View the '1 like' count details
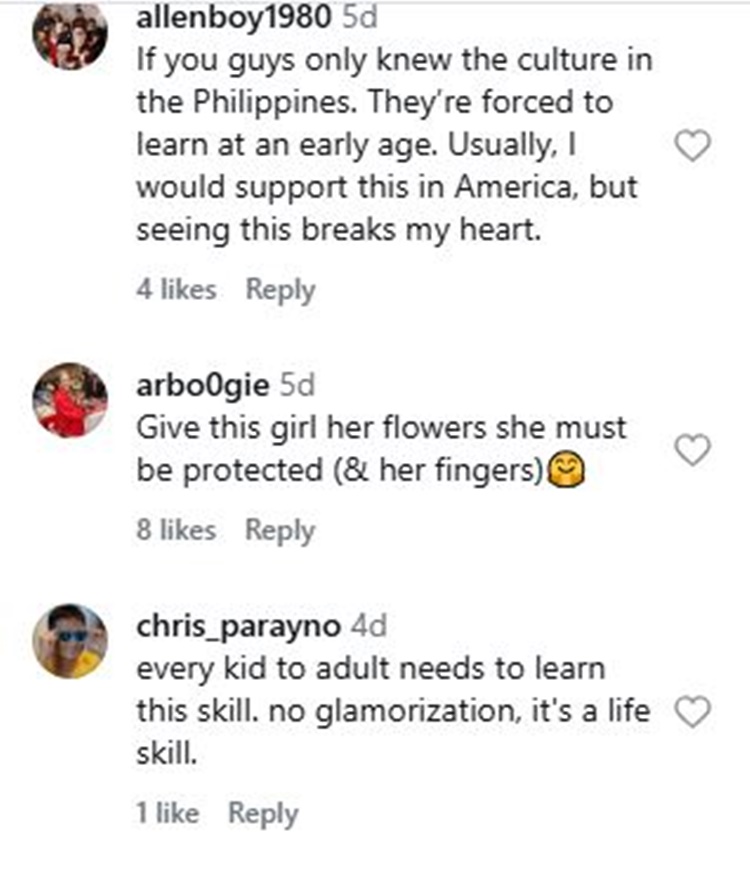Image resolution: width=750 pixels, height=873 pixels. pyautogui.click(x=168, y=813)
